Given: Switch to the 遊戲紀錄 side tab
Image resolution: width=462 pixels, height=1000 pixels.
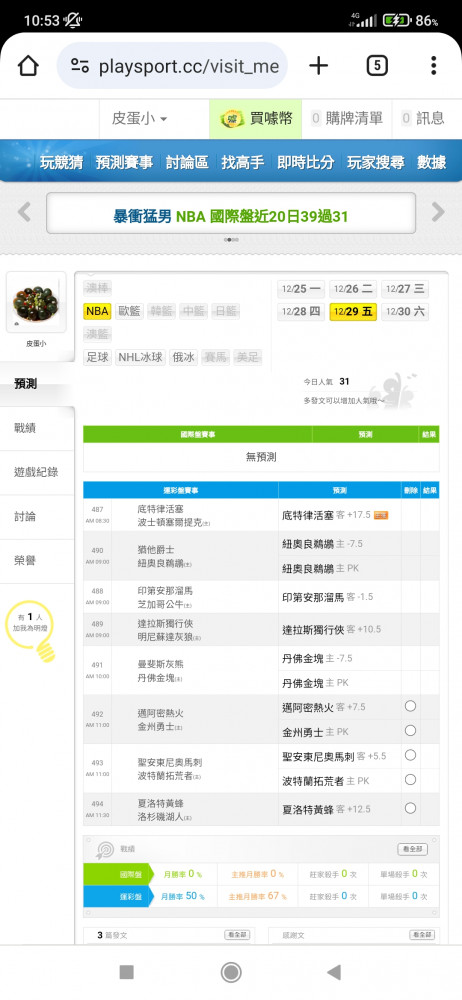Looking at the screenshot, I should 37,473.
